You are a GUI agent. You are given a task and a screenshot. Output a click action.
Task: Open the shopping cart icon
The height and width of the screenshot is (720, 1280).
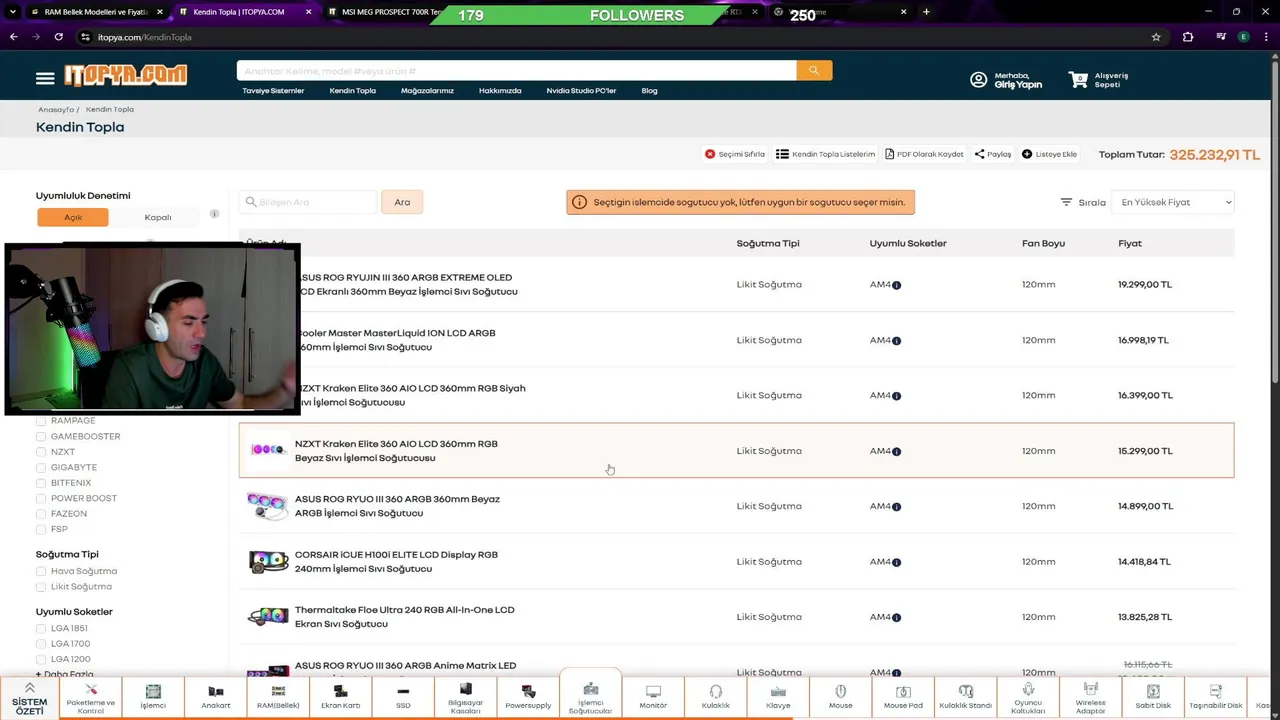1078,79
